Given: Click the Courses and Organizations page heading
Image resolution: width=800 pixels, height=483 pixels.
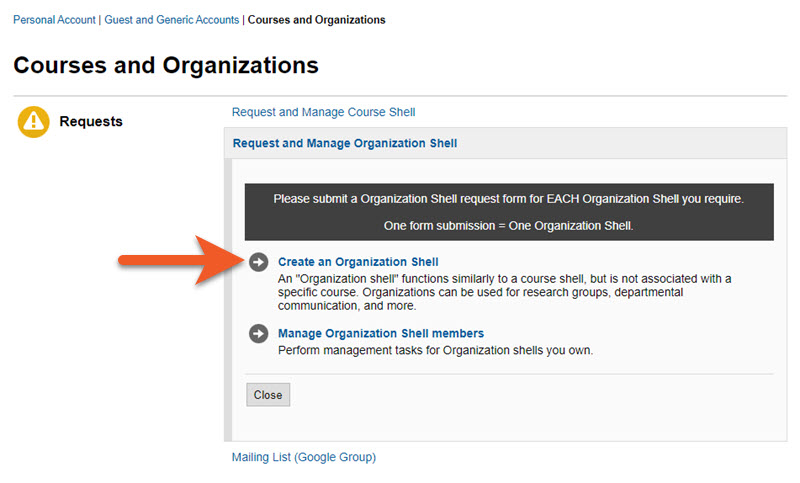Looking at the screenshot, I should [x=166, y=66].
